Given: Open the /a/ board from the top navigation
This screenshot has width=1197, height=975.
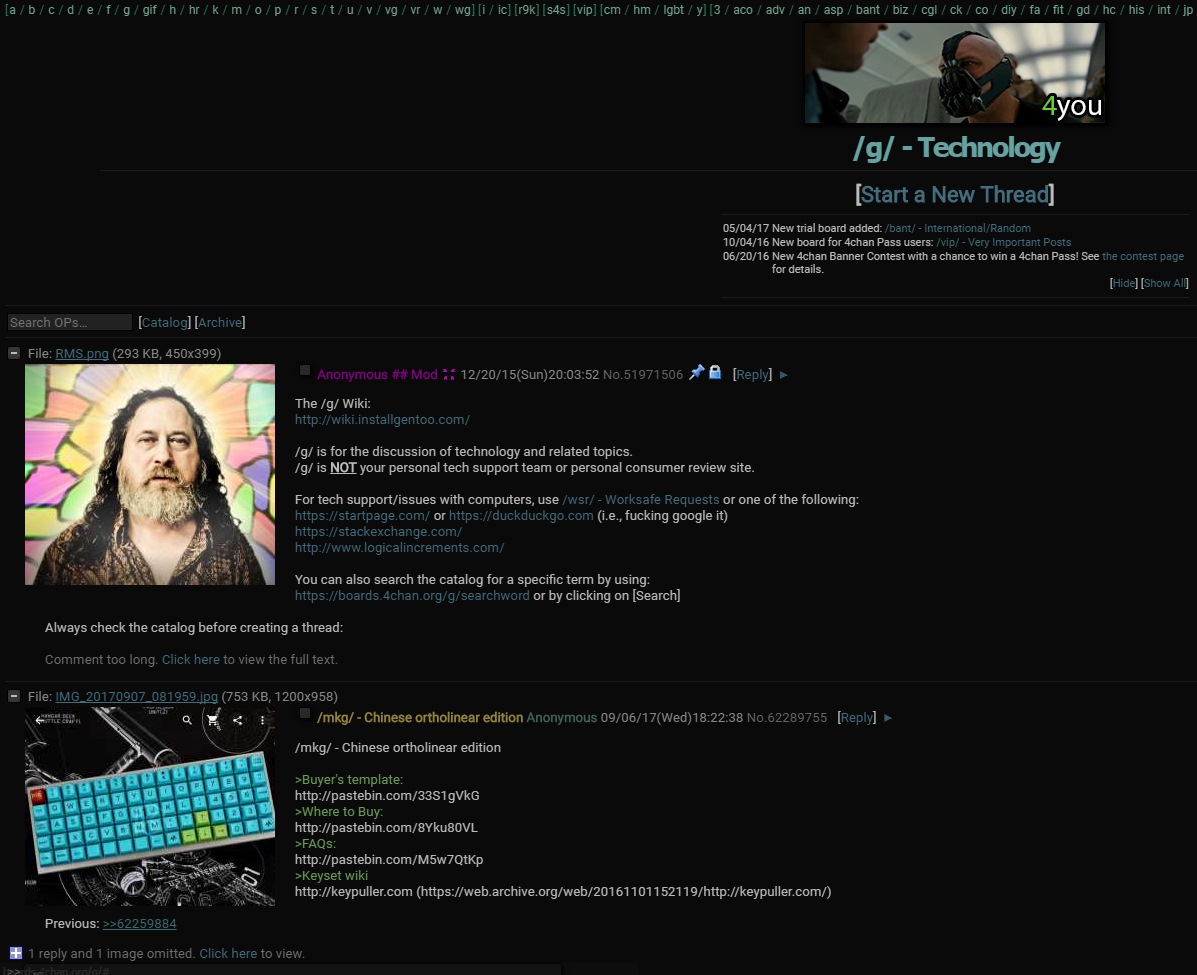Looking at the screenshot, I should tap(11, 9).
